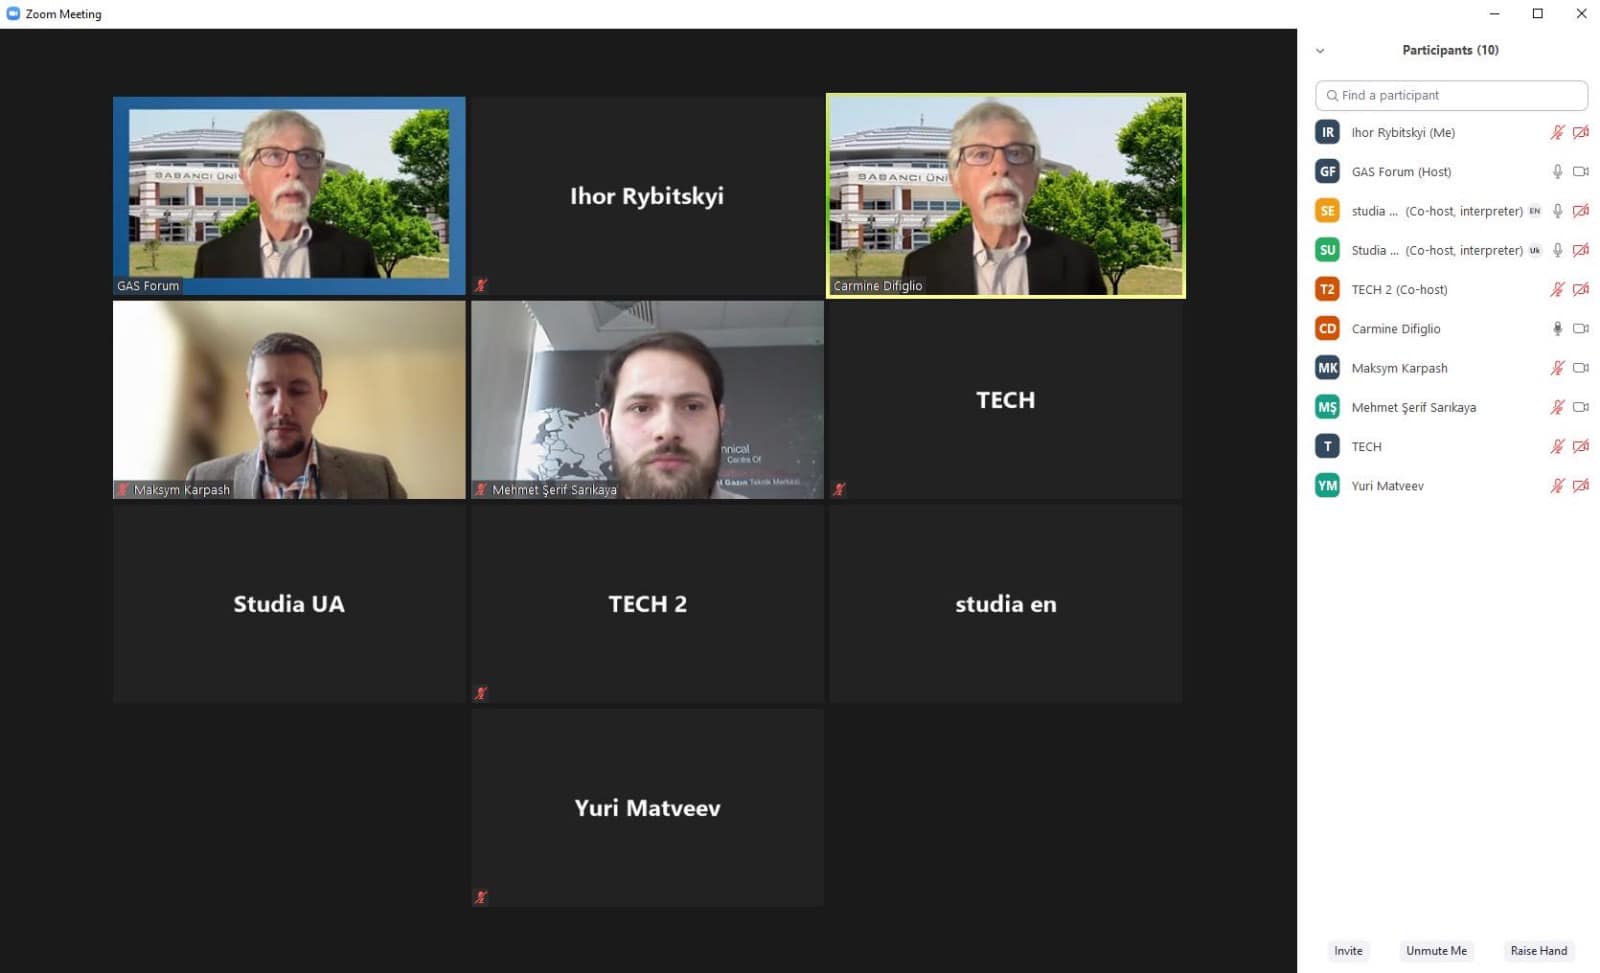This screenshot has width=1600, height=973.
Task: Click the Unmute Me button
Action: click(x=1436, y=951)
